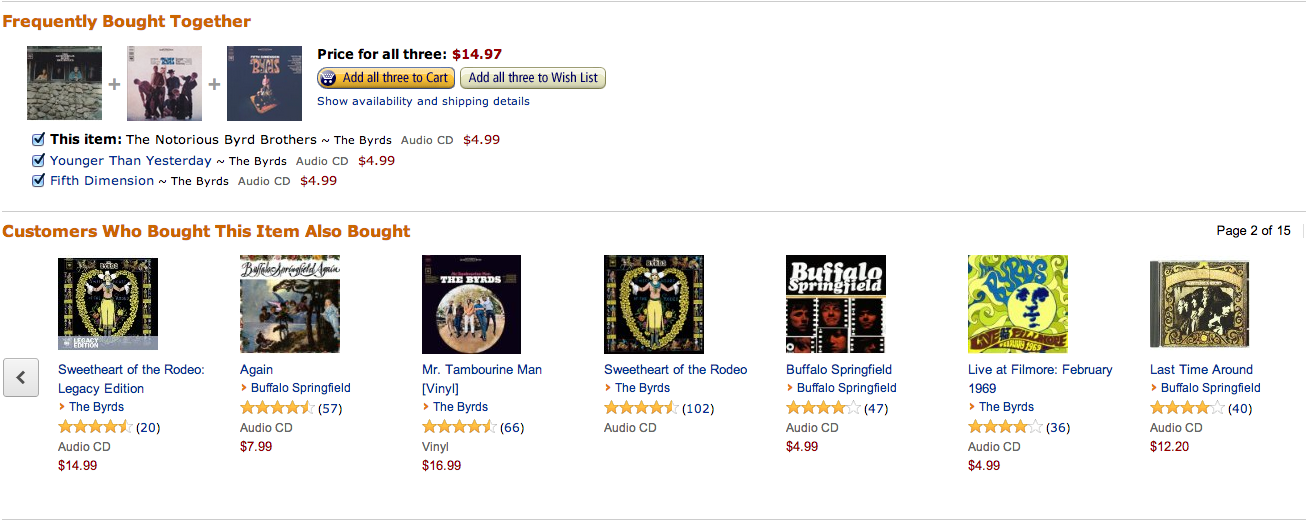Click Live at Filmore album cover
The height and width of the screenshot is (529, 1306).
coord(1018,304)
